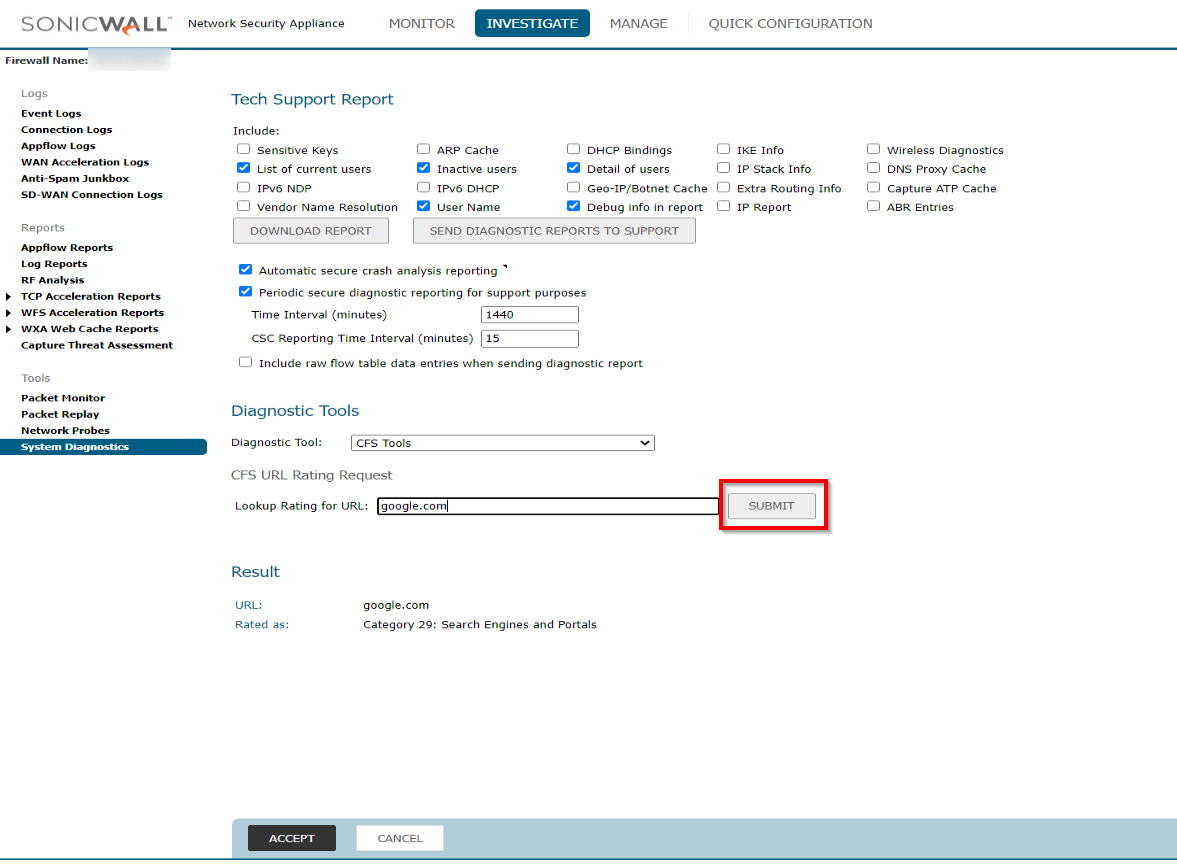Toggle Debug info in report checkbox
The image size is (1177, 867).
pyautogui.click(x=573, y=207)
